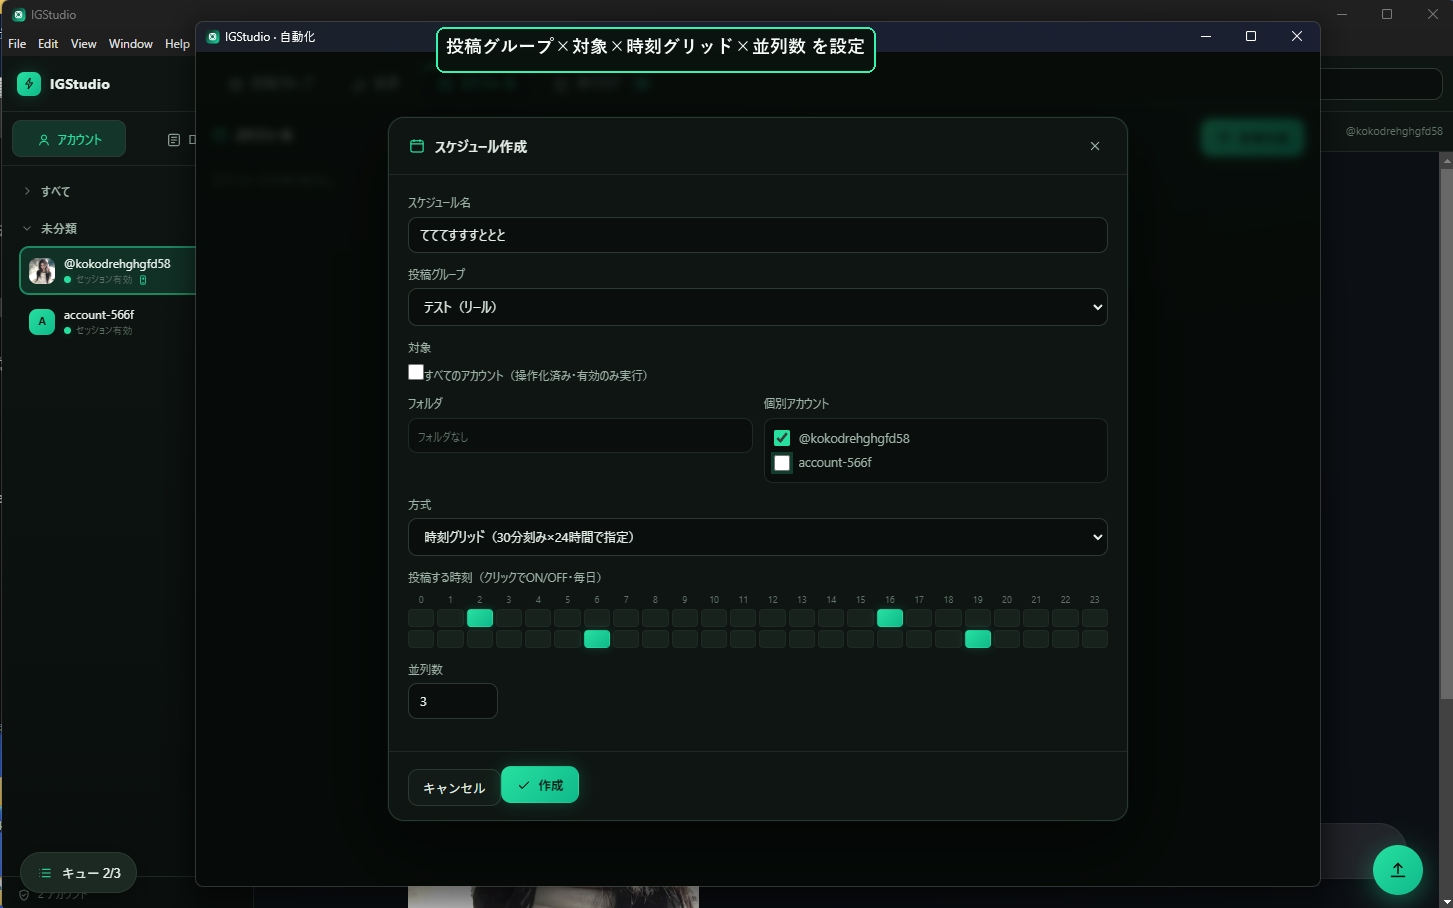Click the 投稿する時刻 label text
The width and height of the screenshot is (1453, 908).
(x=505, y=577)
